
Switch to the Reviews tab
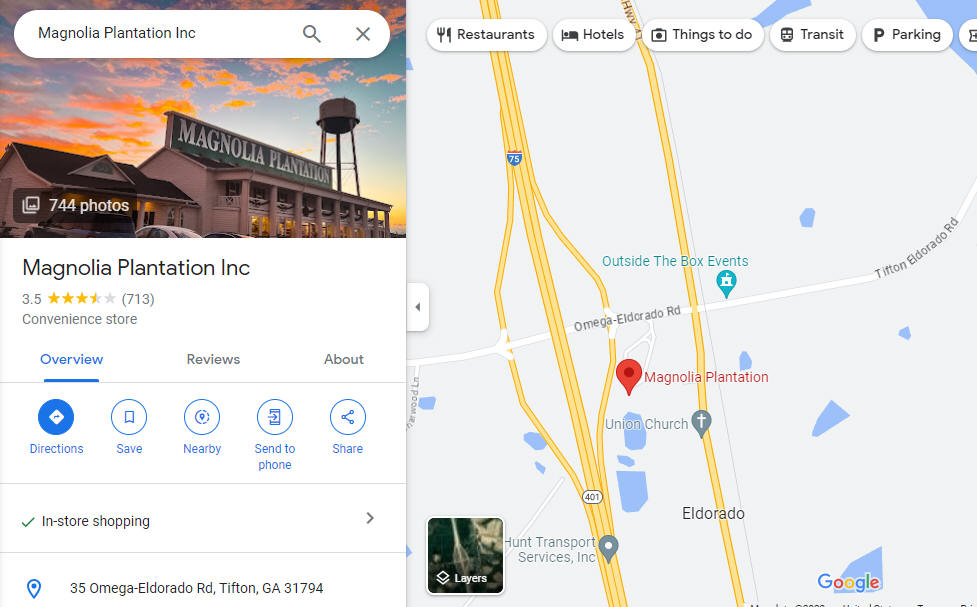click(213, 360)
